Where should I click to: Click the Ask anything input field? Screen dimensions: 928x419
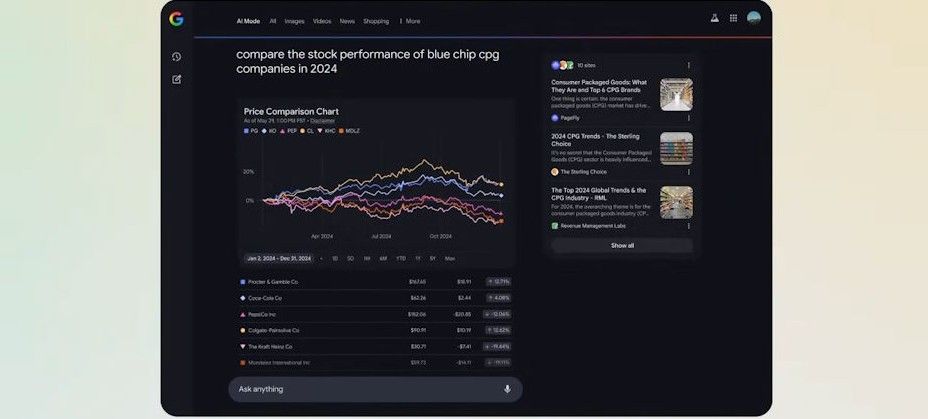pos(360,389)
